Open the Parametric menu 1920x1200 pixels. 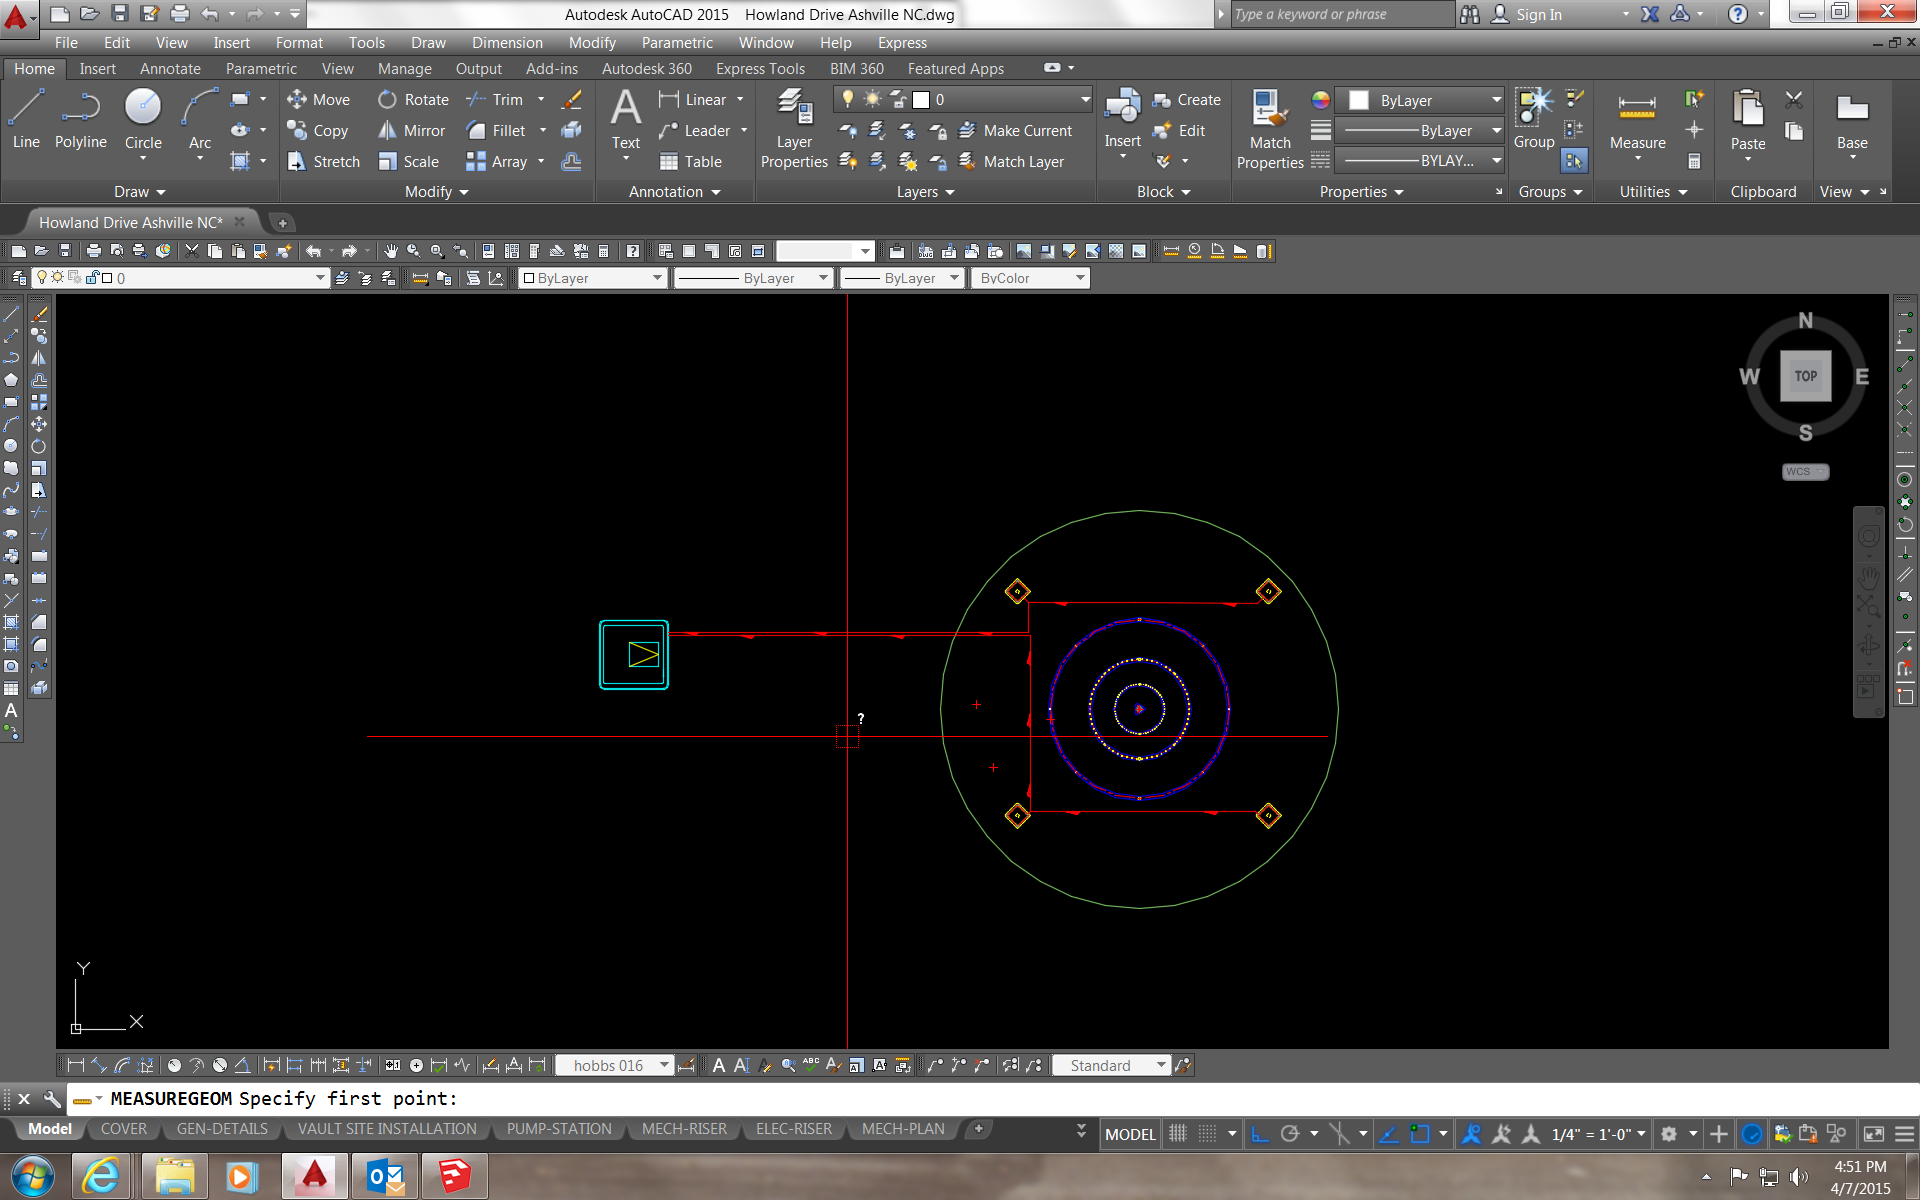point(677,42)
